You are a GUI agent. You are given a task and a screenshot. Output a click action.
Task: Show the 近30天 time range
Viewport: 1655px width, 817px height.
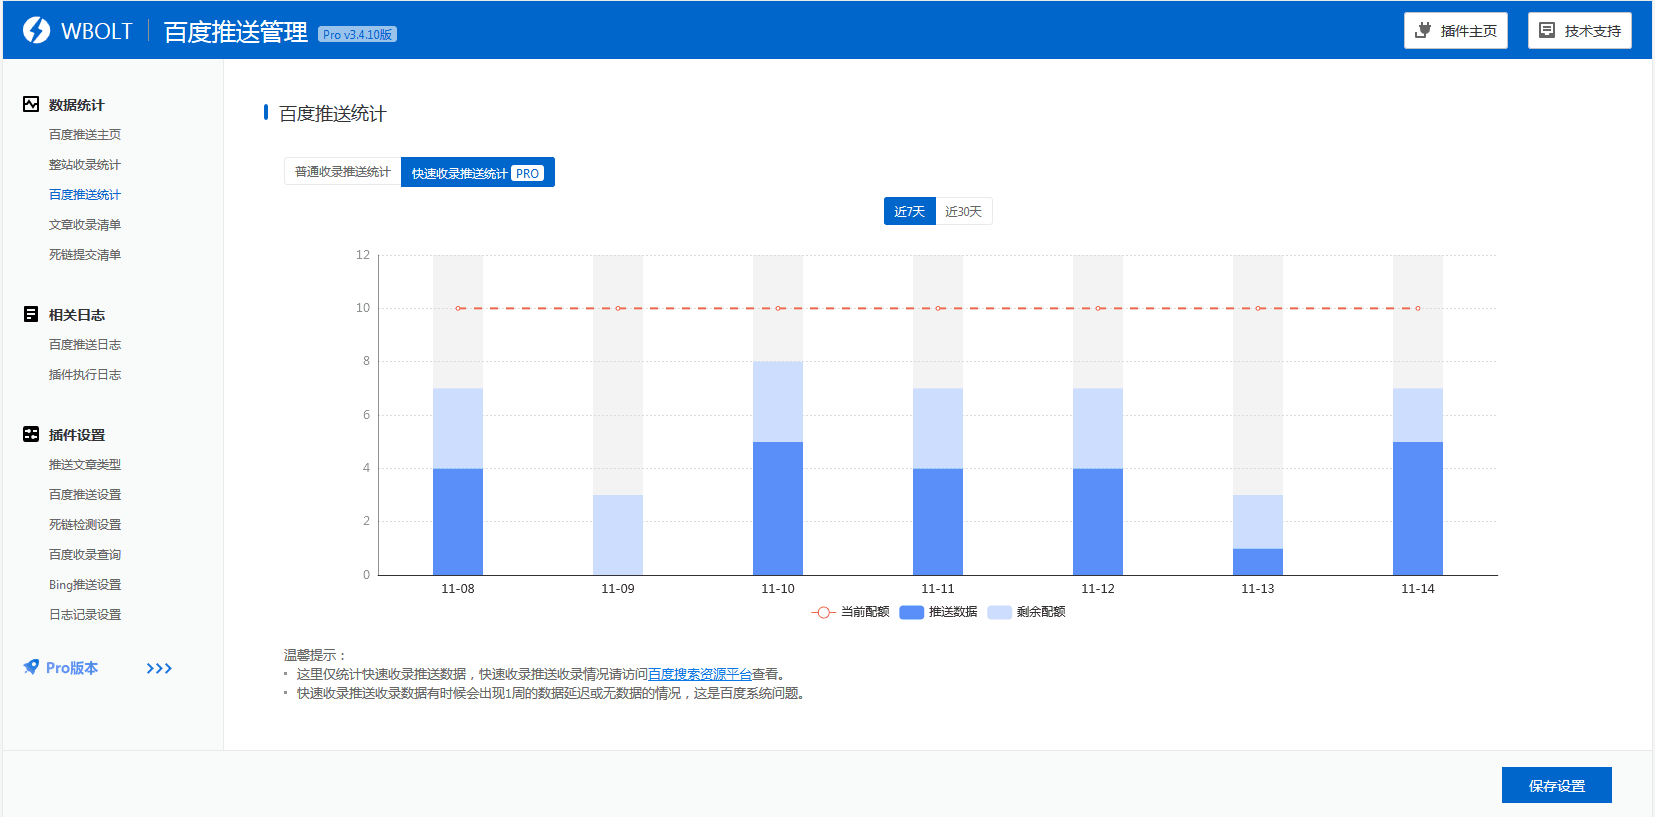click(963, 211)
